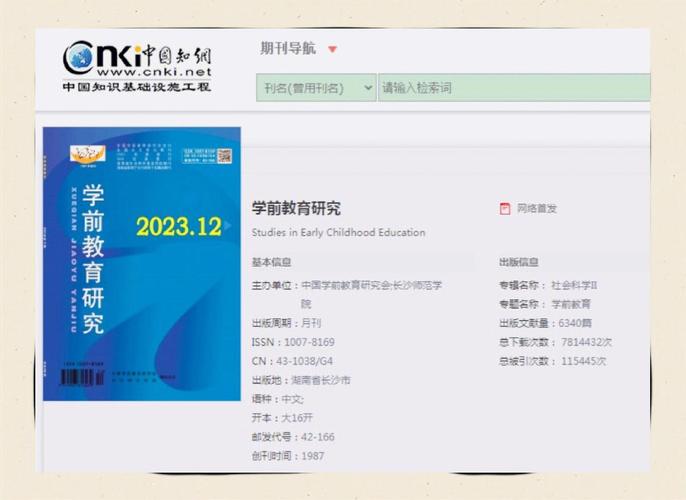Screen dimensions: 686x500
Task: Click 出版地：湖南省长沙市
Action: [301, 380]
